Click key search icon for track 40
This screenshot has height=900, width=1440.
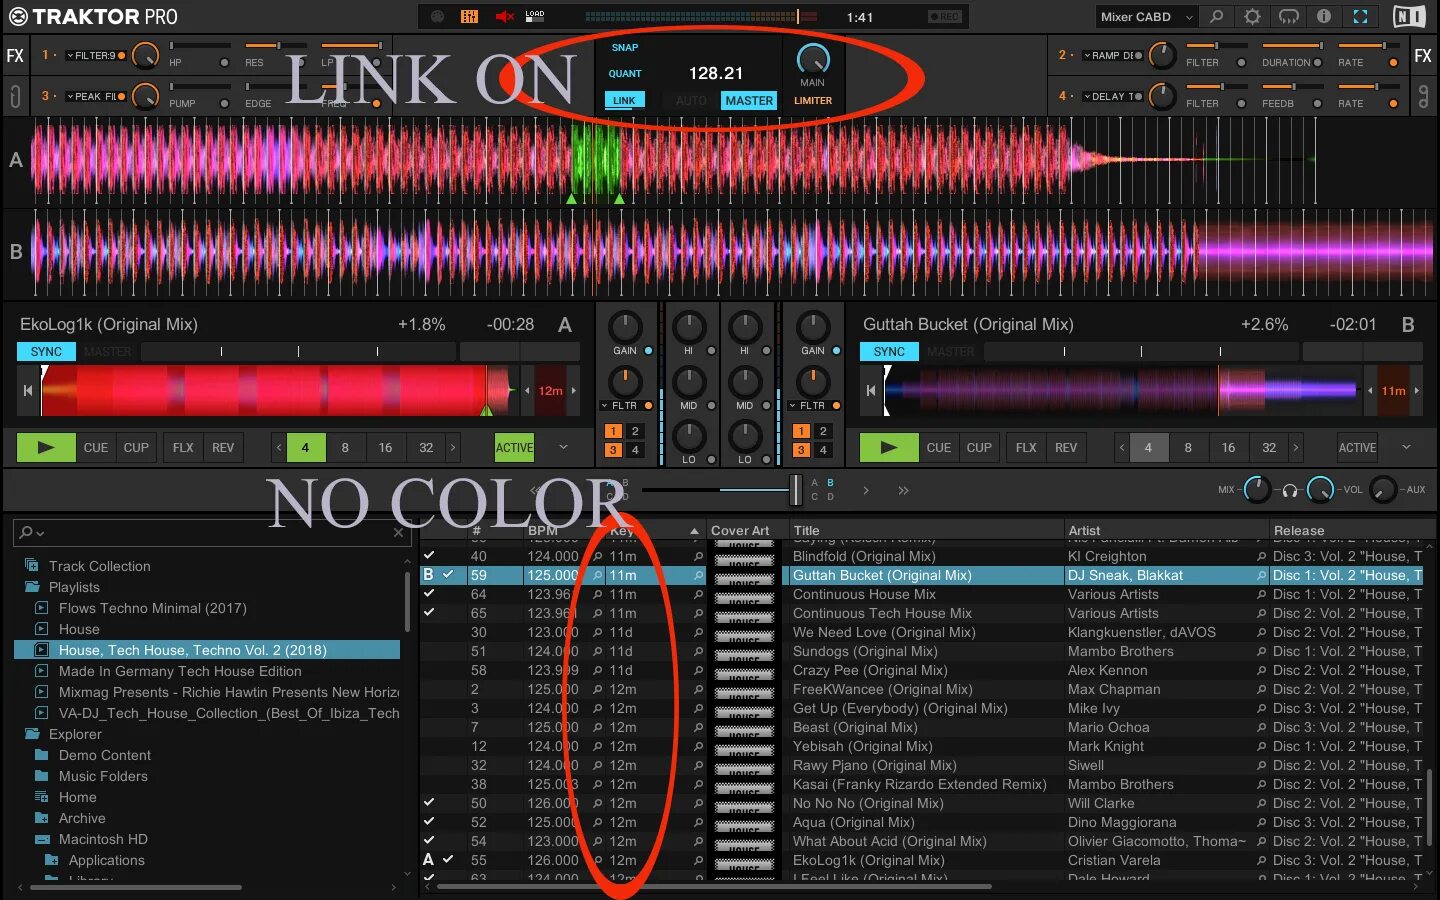point(698,556)
